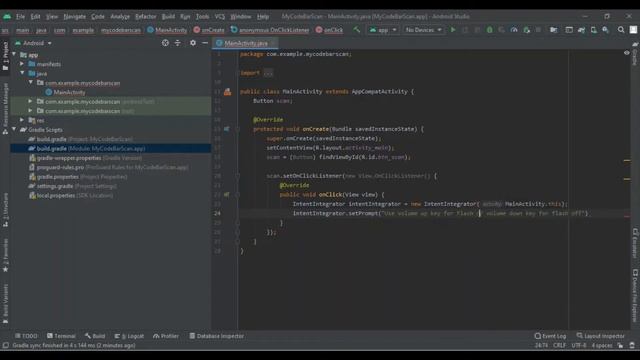Screen dimensions: 640x360
Task: Open Search Everywhere magnifier icon
Action: click(621, 30)
